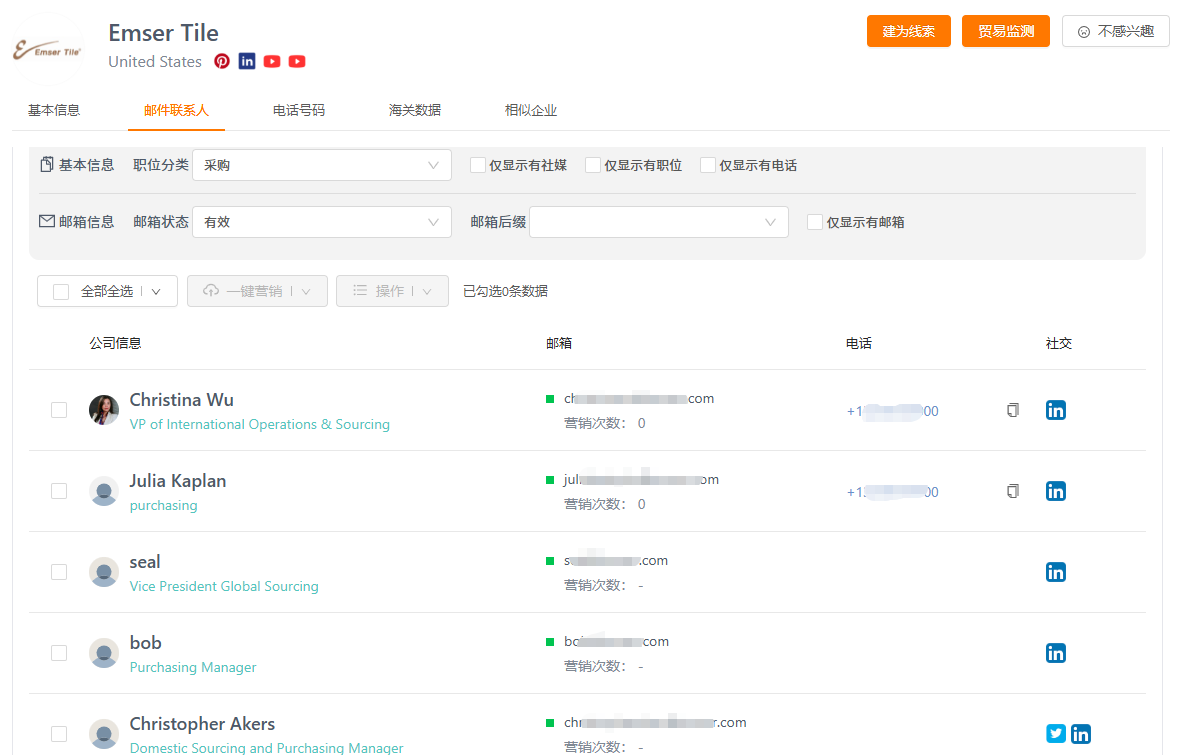Open Christina Wu's LinkedIn profile icon
1185x755 pixels.
(x=1056, y=410)
